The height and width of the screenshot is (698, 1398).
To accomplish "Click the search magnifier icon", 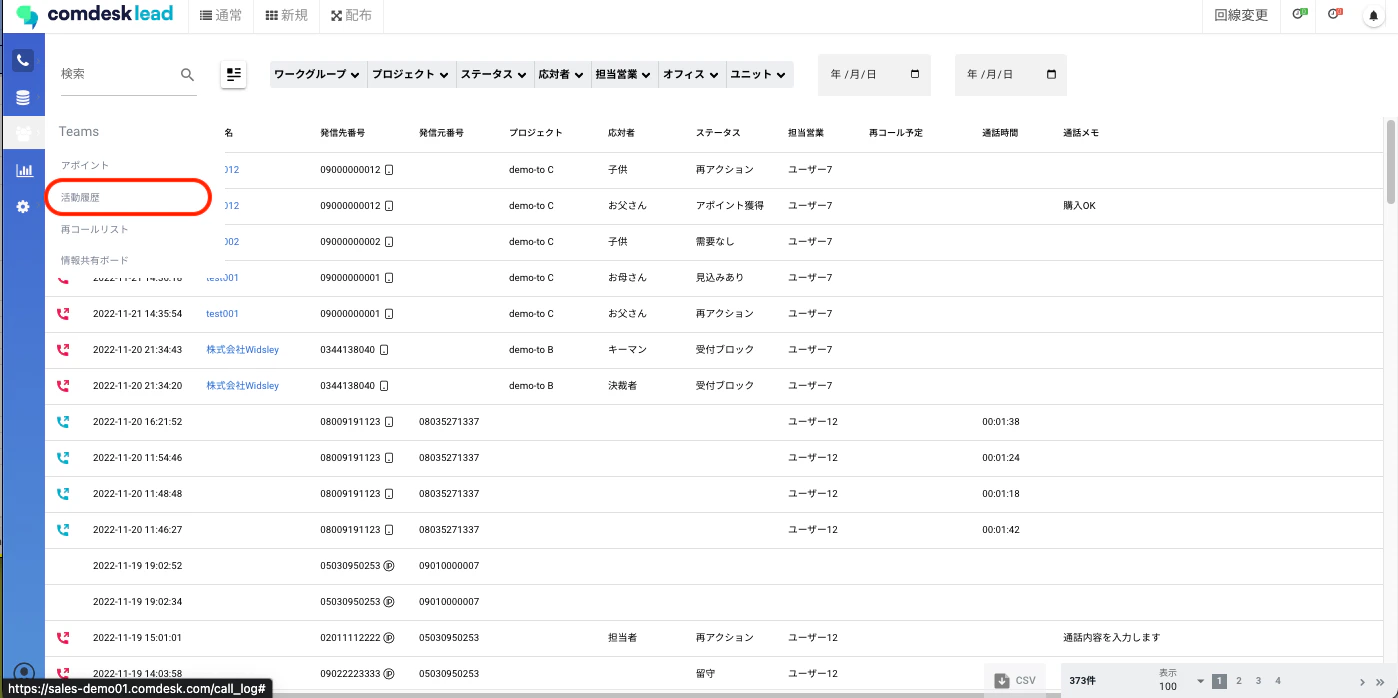I will point(187,74).
